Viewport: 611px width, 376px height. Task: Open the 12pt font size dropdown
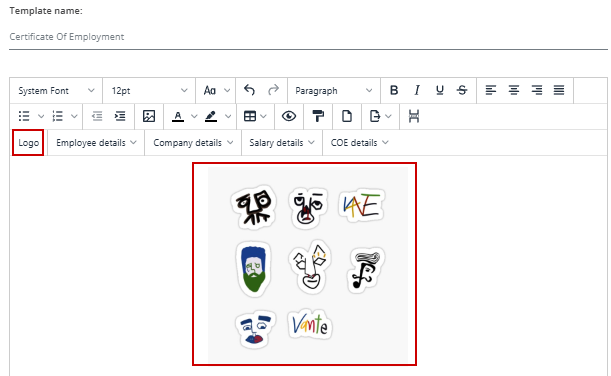tap(149, 90)
